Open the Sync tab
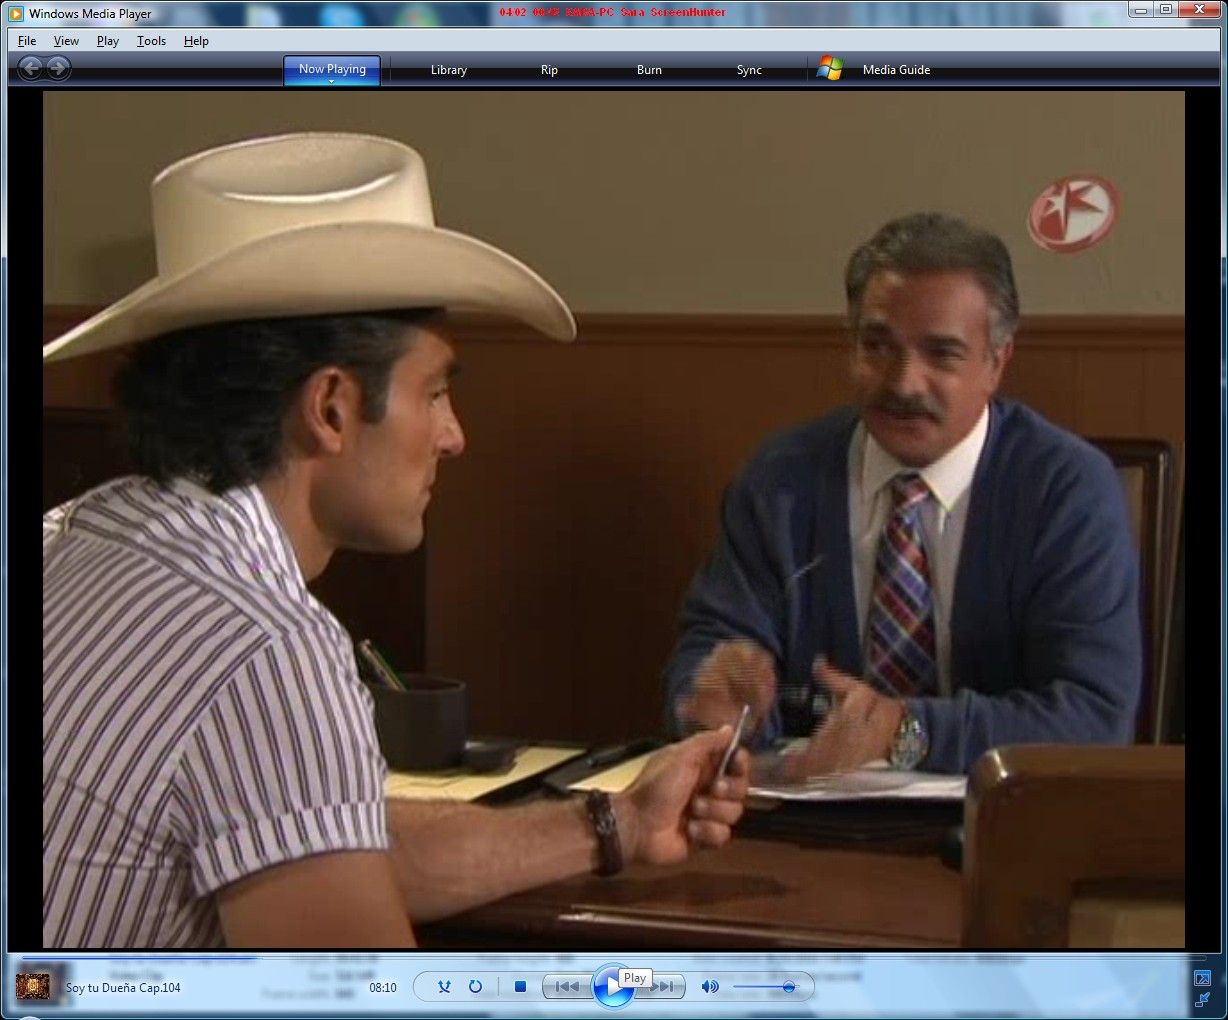The image size is (1228, 1020). [x=749, y=70]
